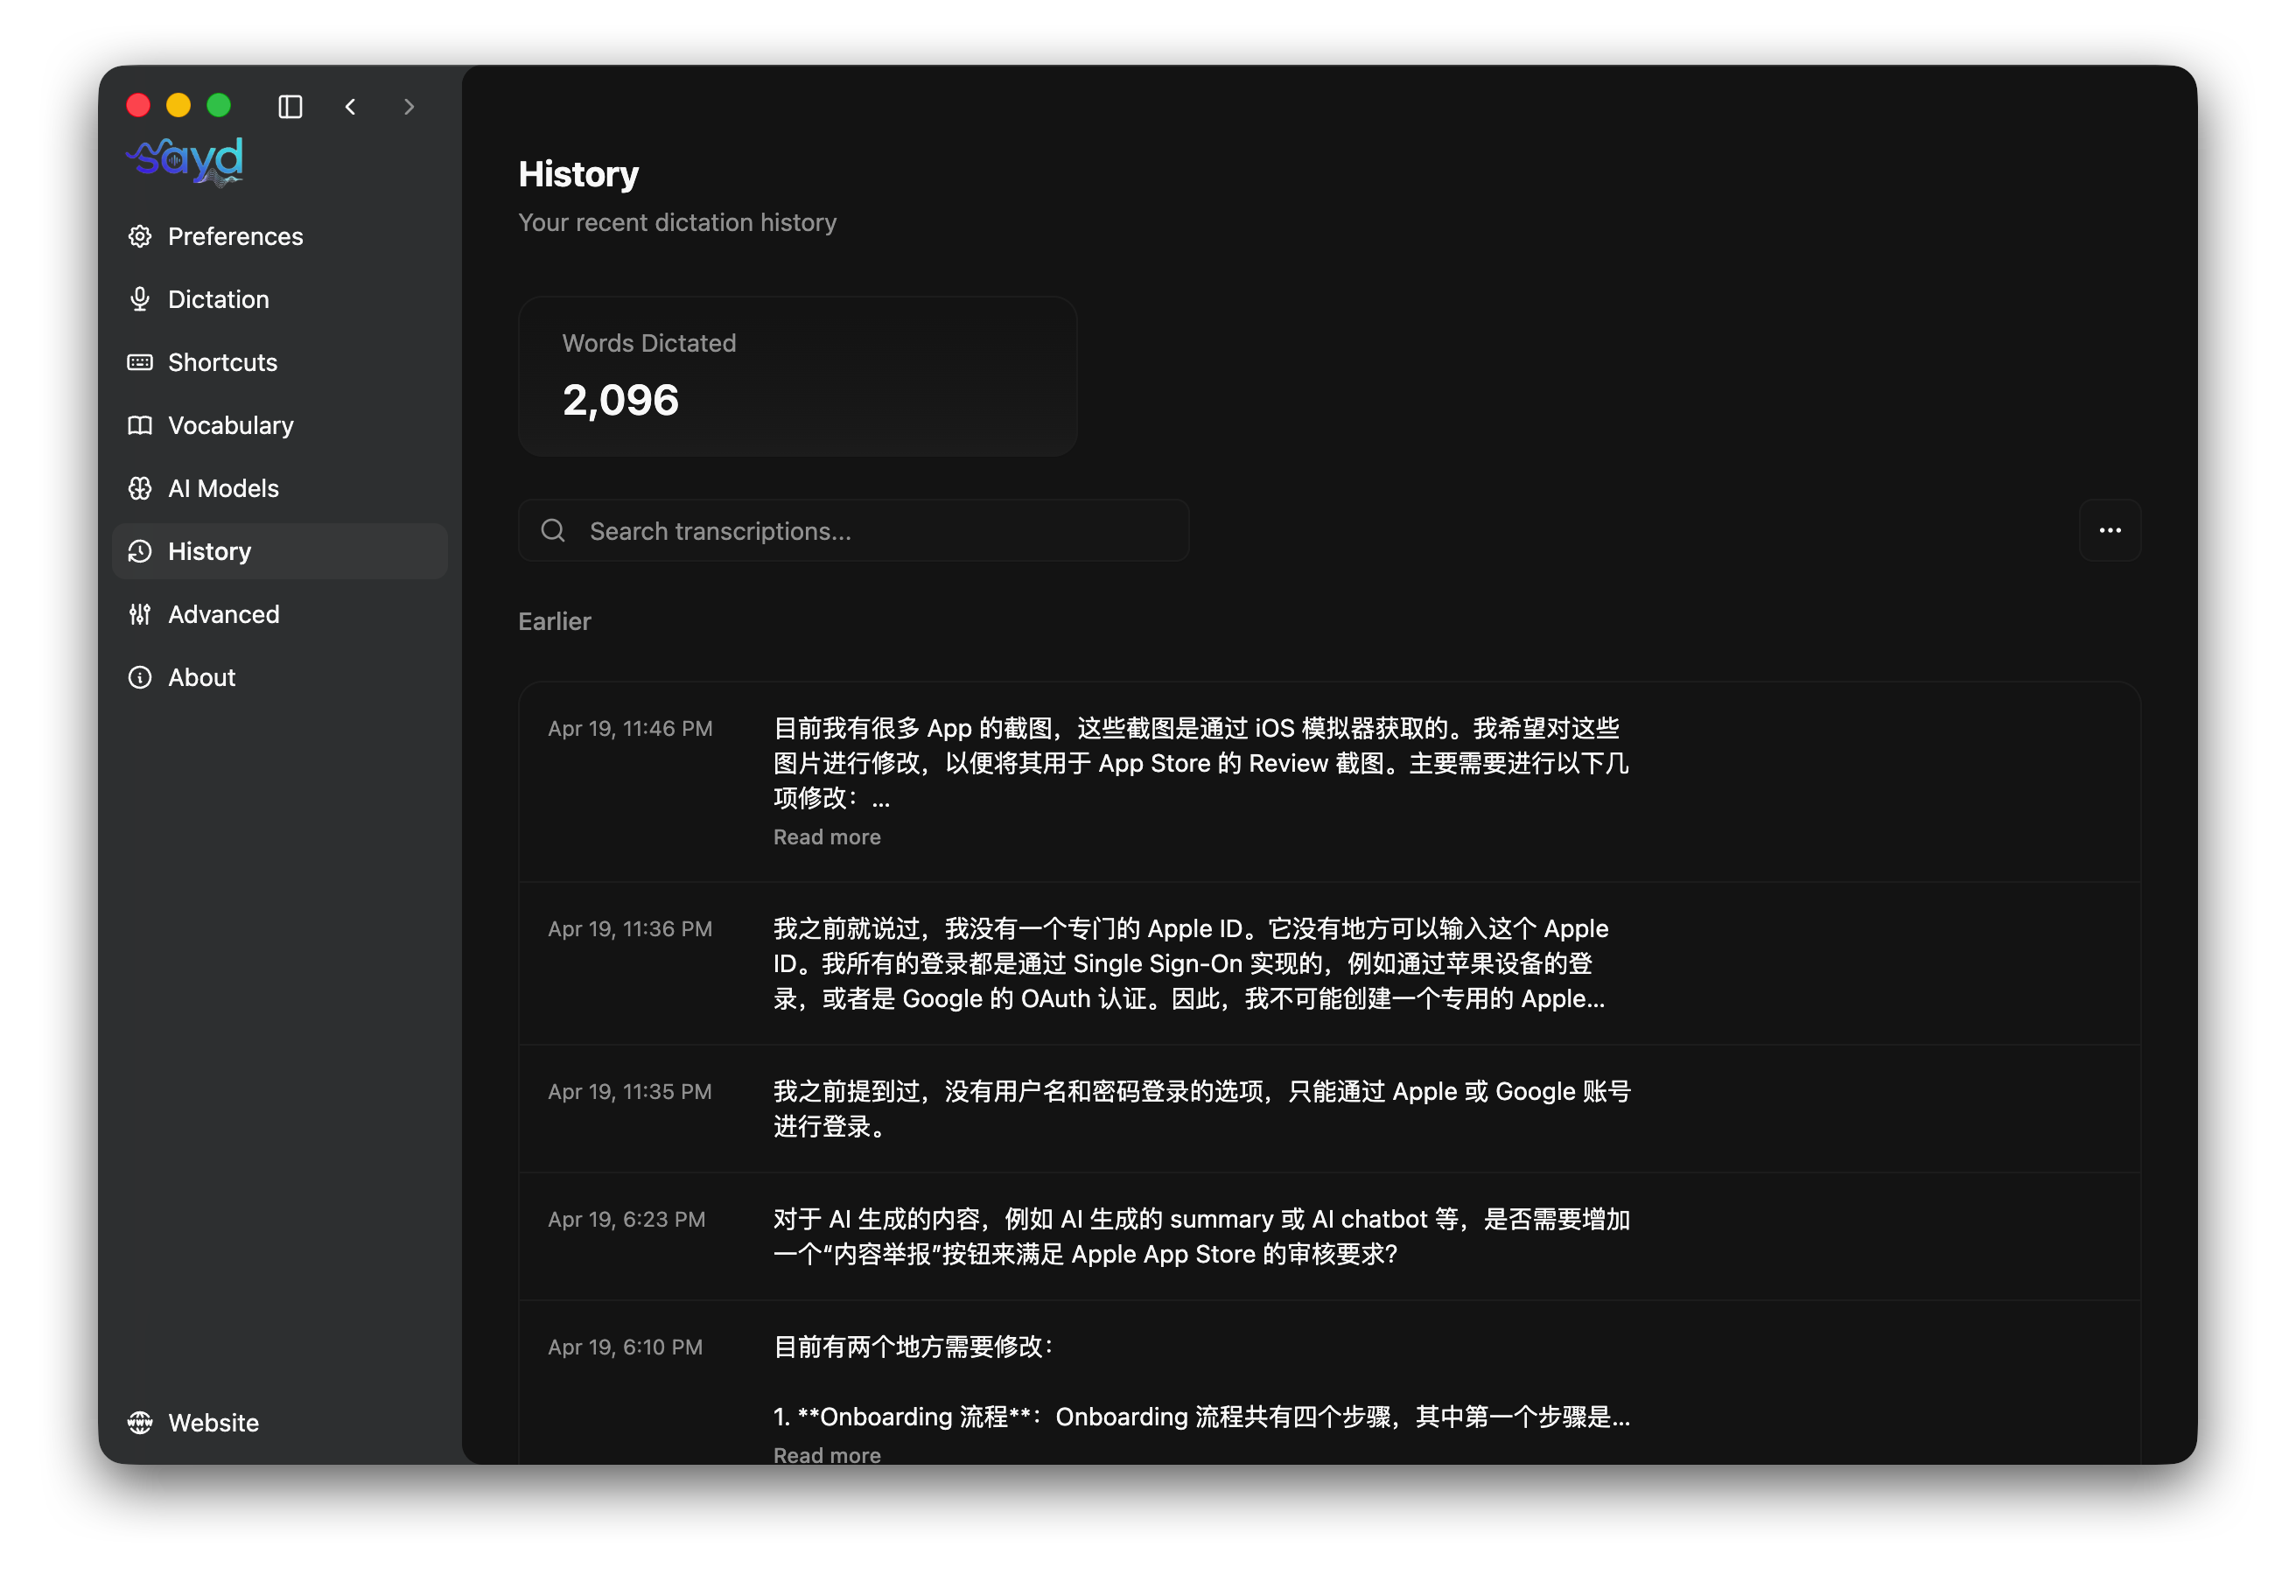Select the Dictation microphone icon

140,298
